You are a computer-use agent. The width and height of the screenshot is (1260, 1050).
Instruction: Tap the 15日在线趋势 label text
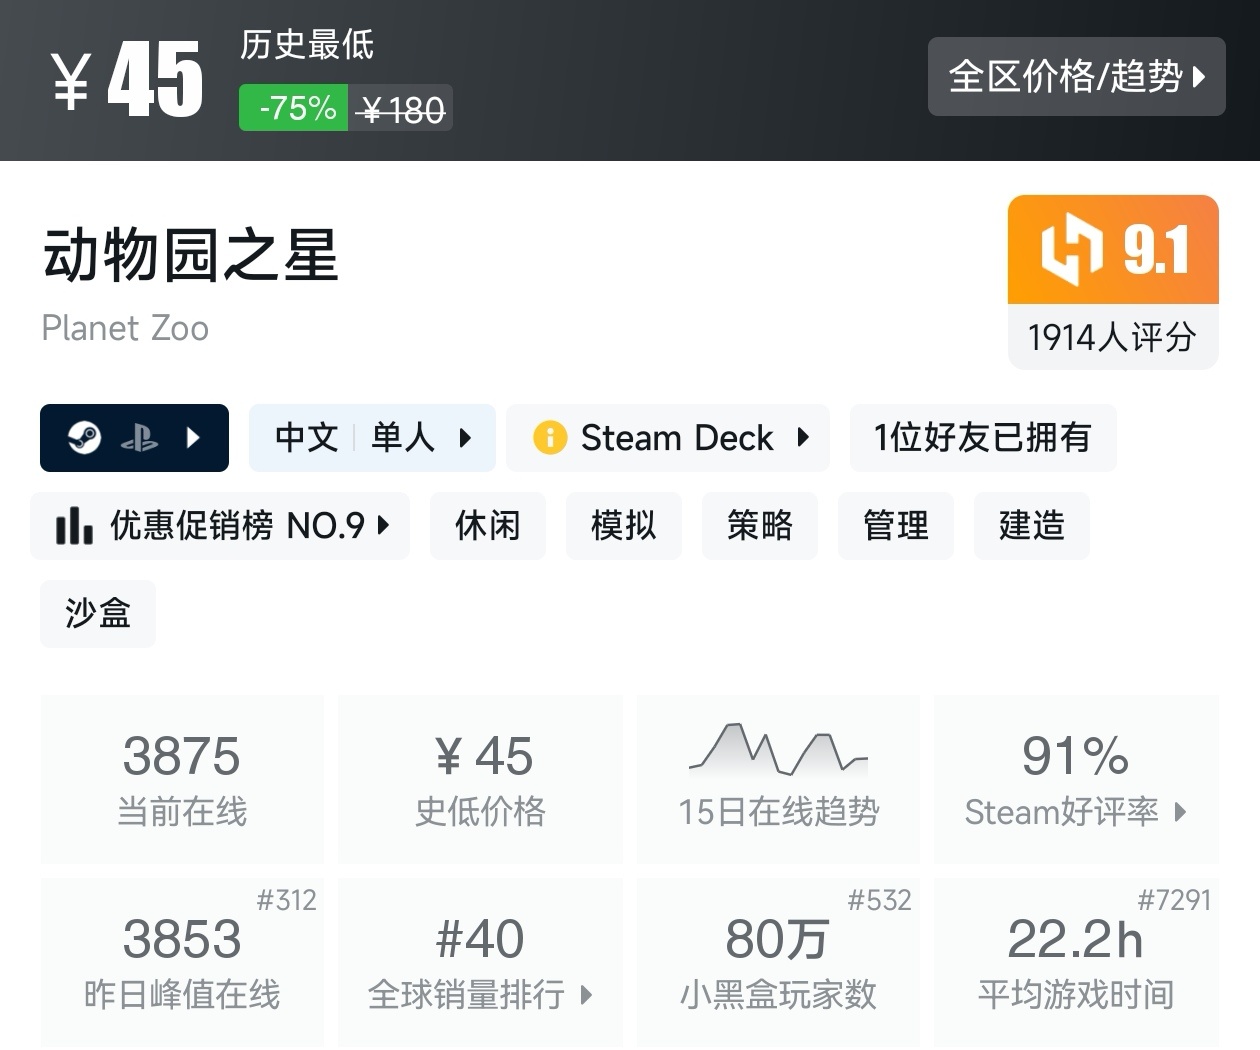coord(778,812)
